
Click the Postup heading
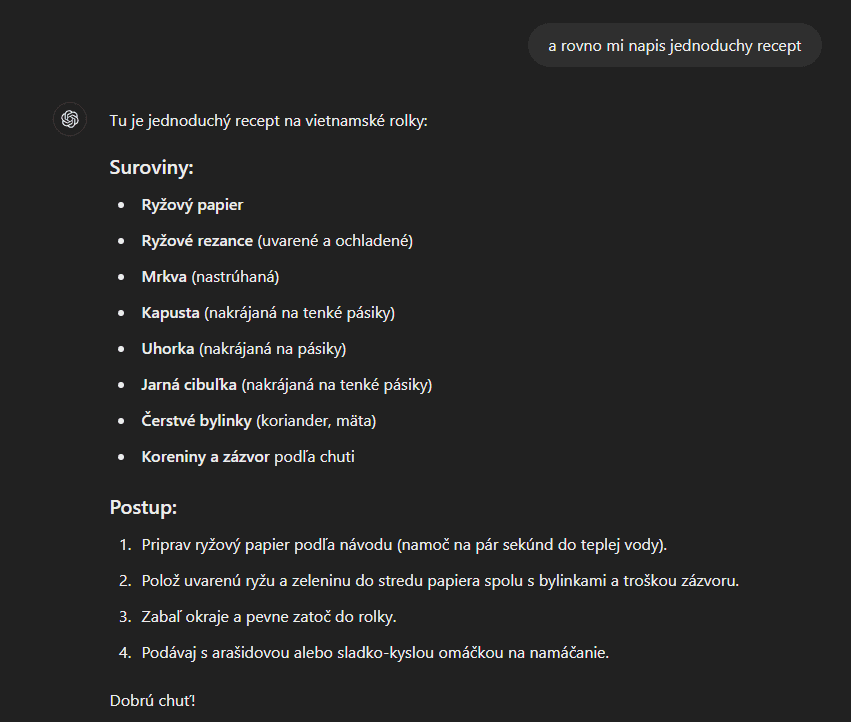(143, 507)
